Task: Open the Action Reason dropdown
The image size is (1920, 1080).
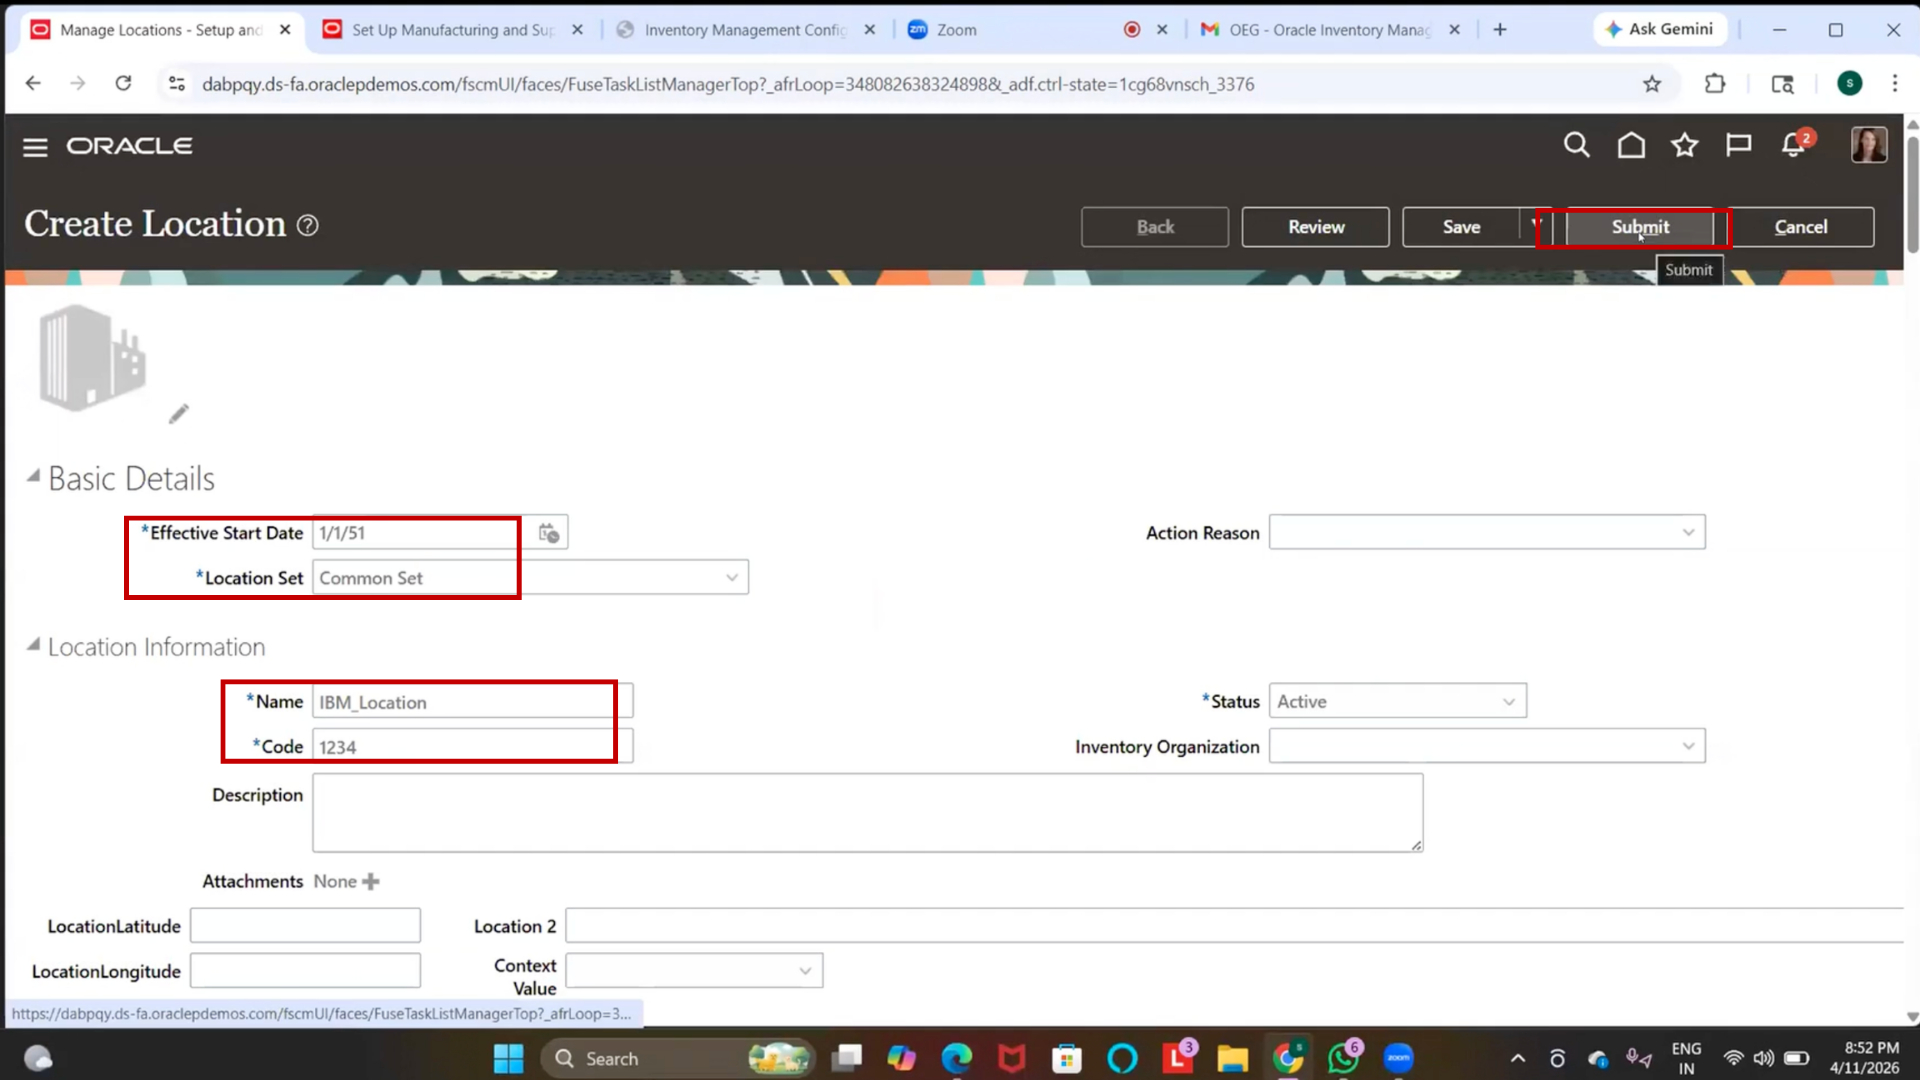Action: coord(1688,533)
